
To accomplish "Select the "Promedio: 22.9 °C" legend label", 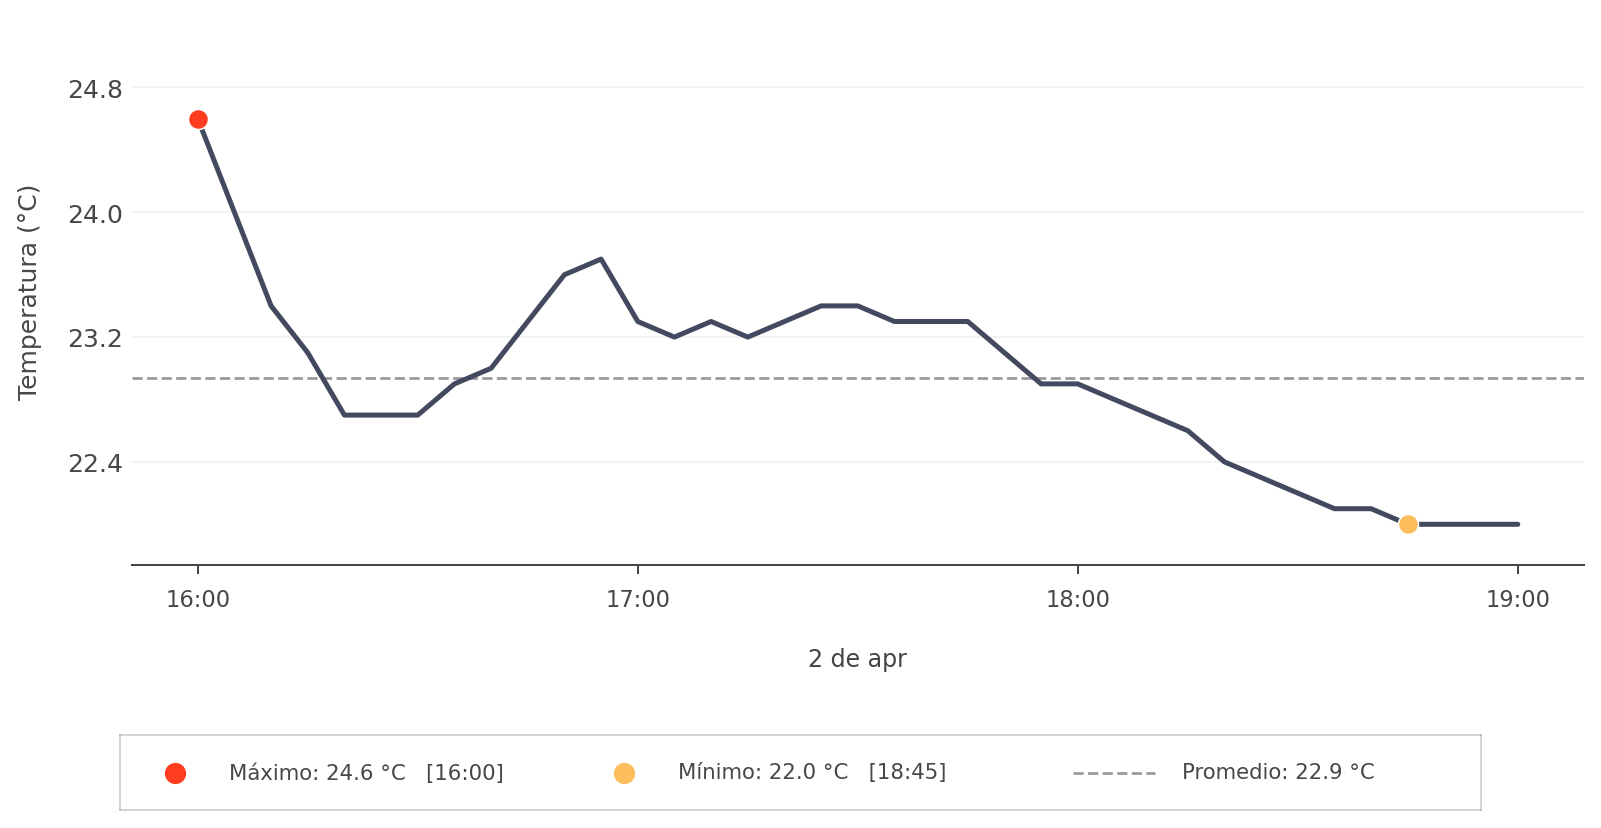I will point(1277,773).
